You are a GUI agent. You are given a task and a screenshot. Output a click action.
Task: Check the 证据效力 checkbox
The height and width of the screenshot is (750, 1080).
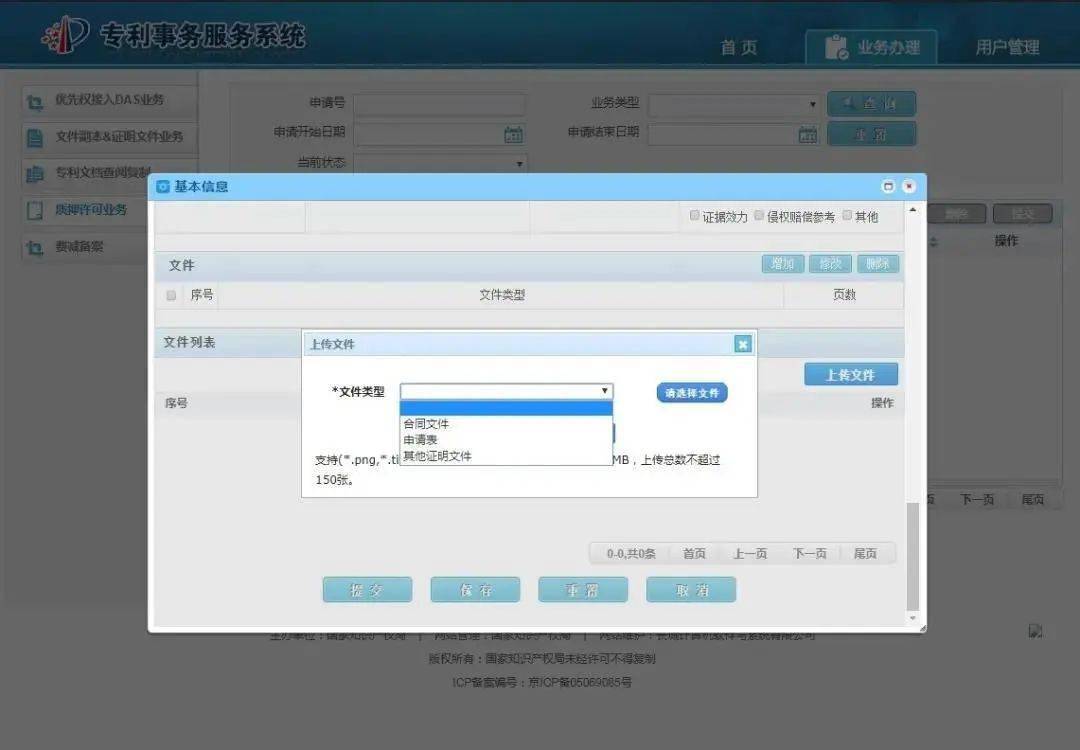695,215
